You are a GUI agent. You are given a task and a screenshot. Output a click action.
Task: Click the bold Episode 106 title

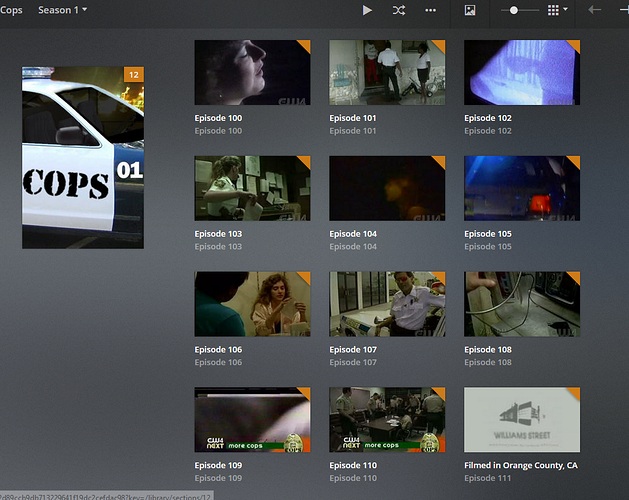coord(218,350)
